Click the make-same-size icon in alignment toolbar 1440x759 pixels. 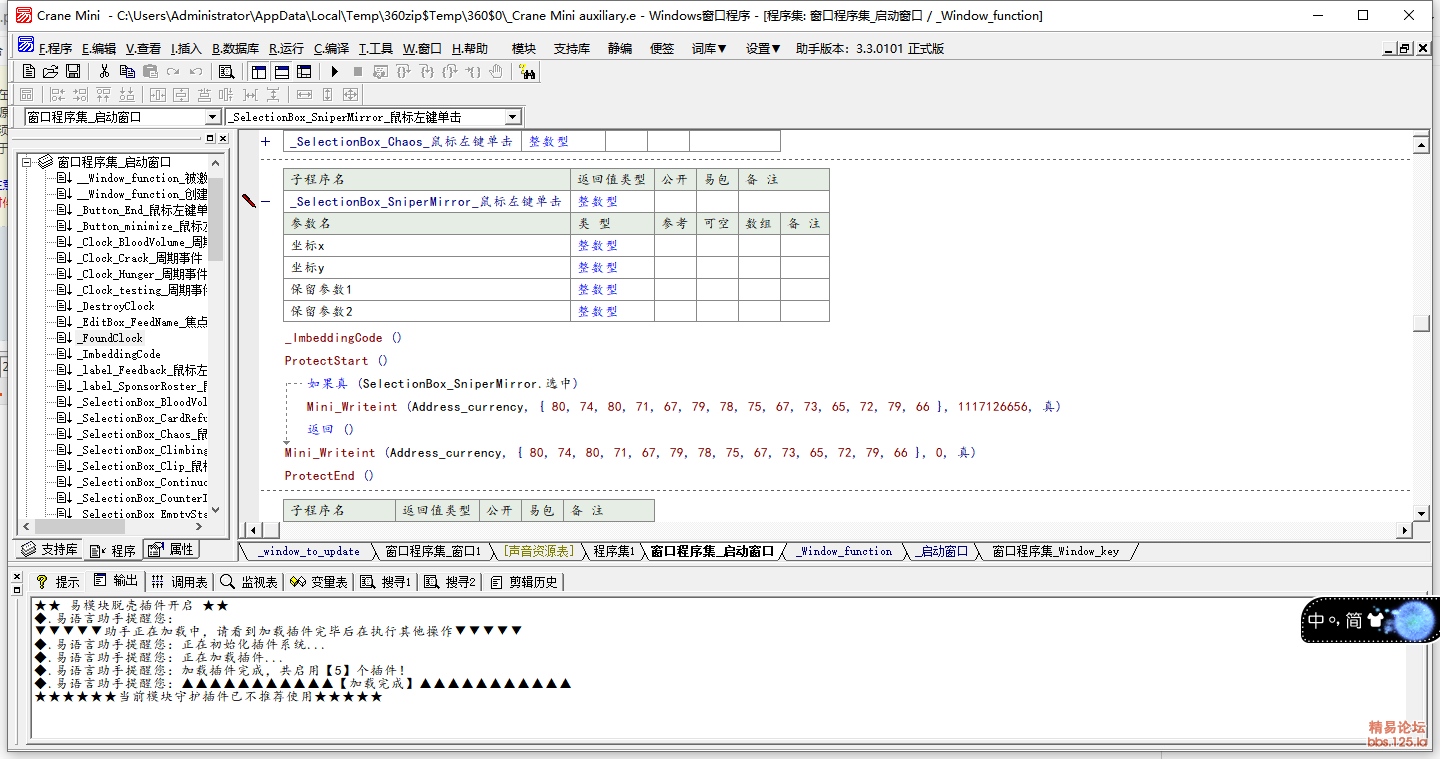(x=350, y=94)
